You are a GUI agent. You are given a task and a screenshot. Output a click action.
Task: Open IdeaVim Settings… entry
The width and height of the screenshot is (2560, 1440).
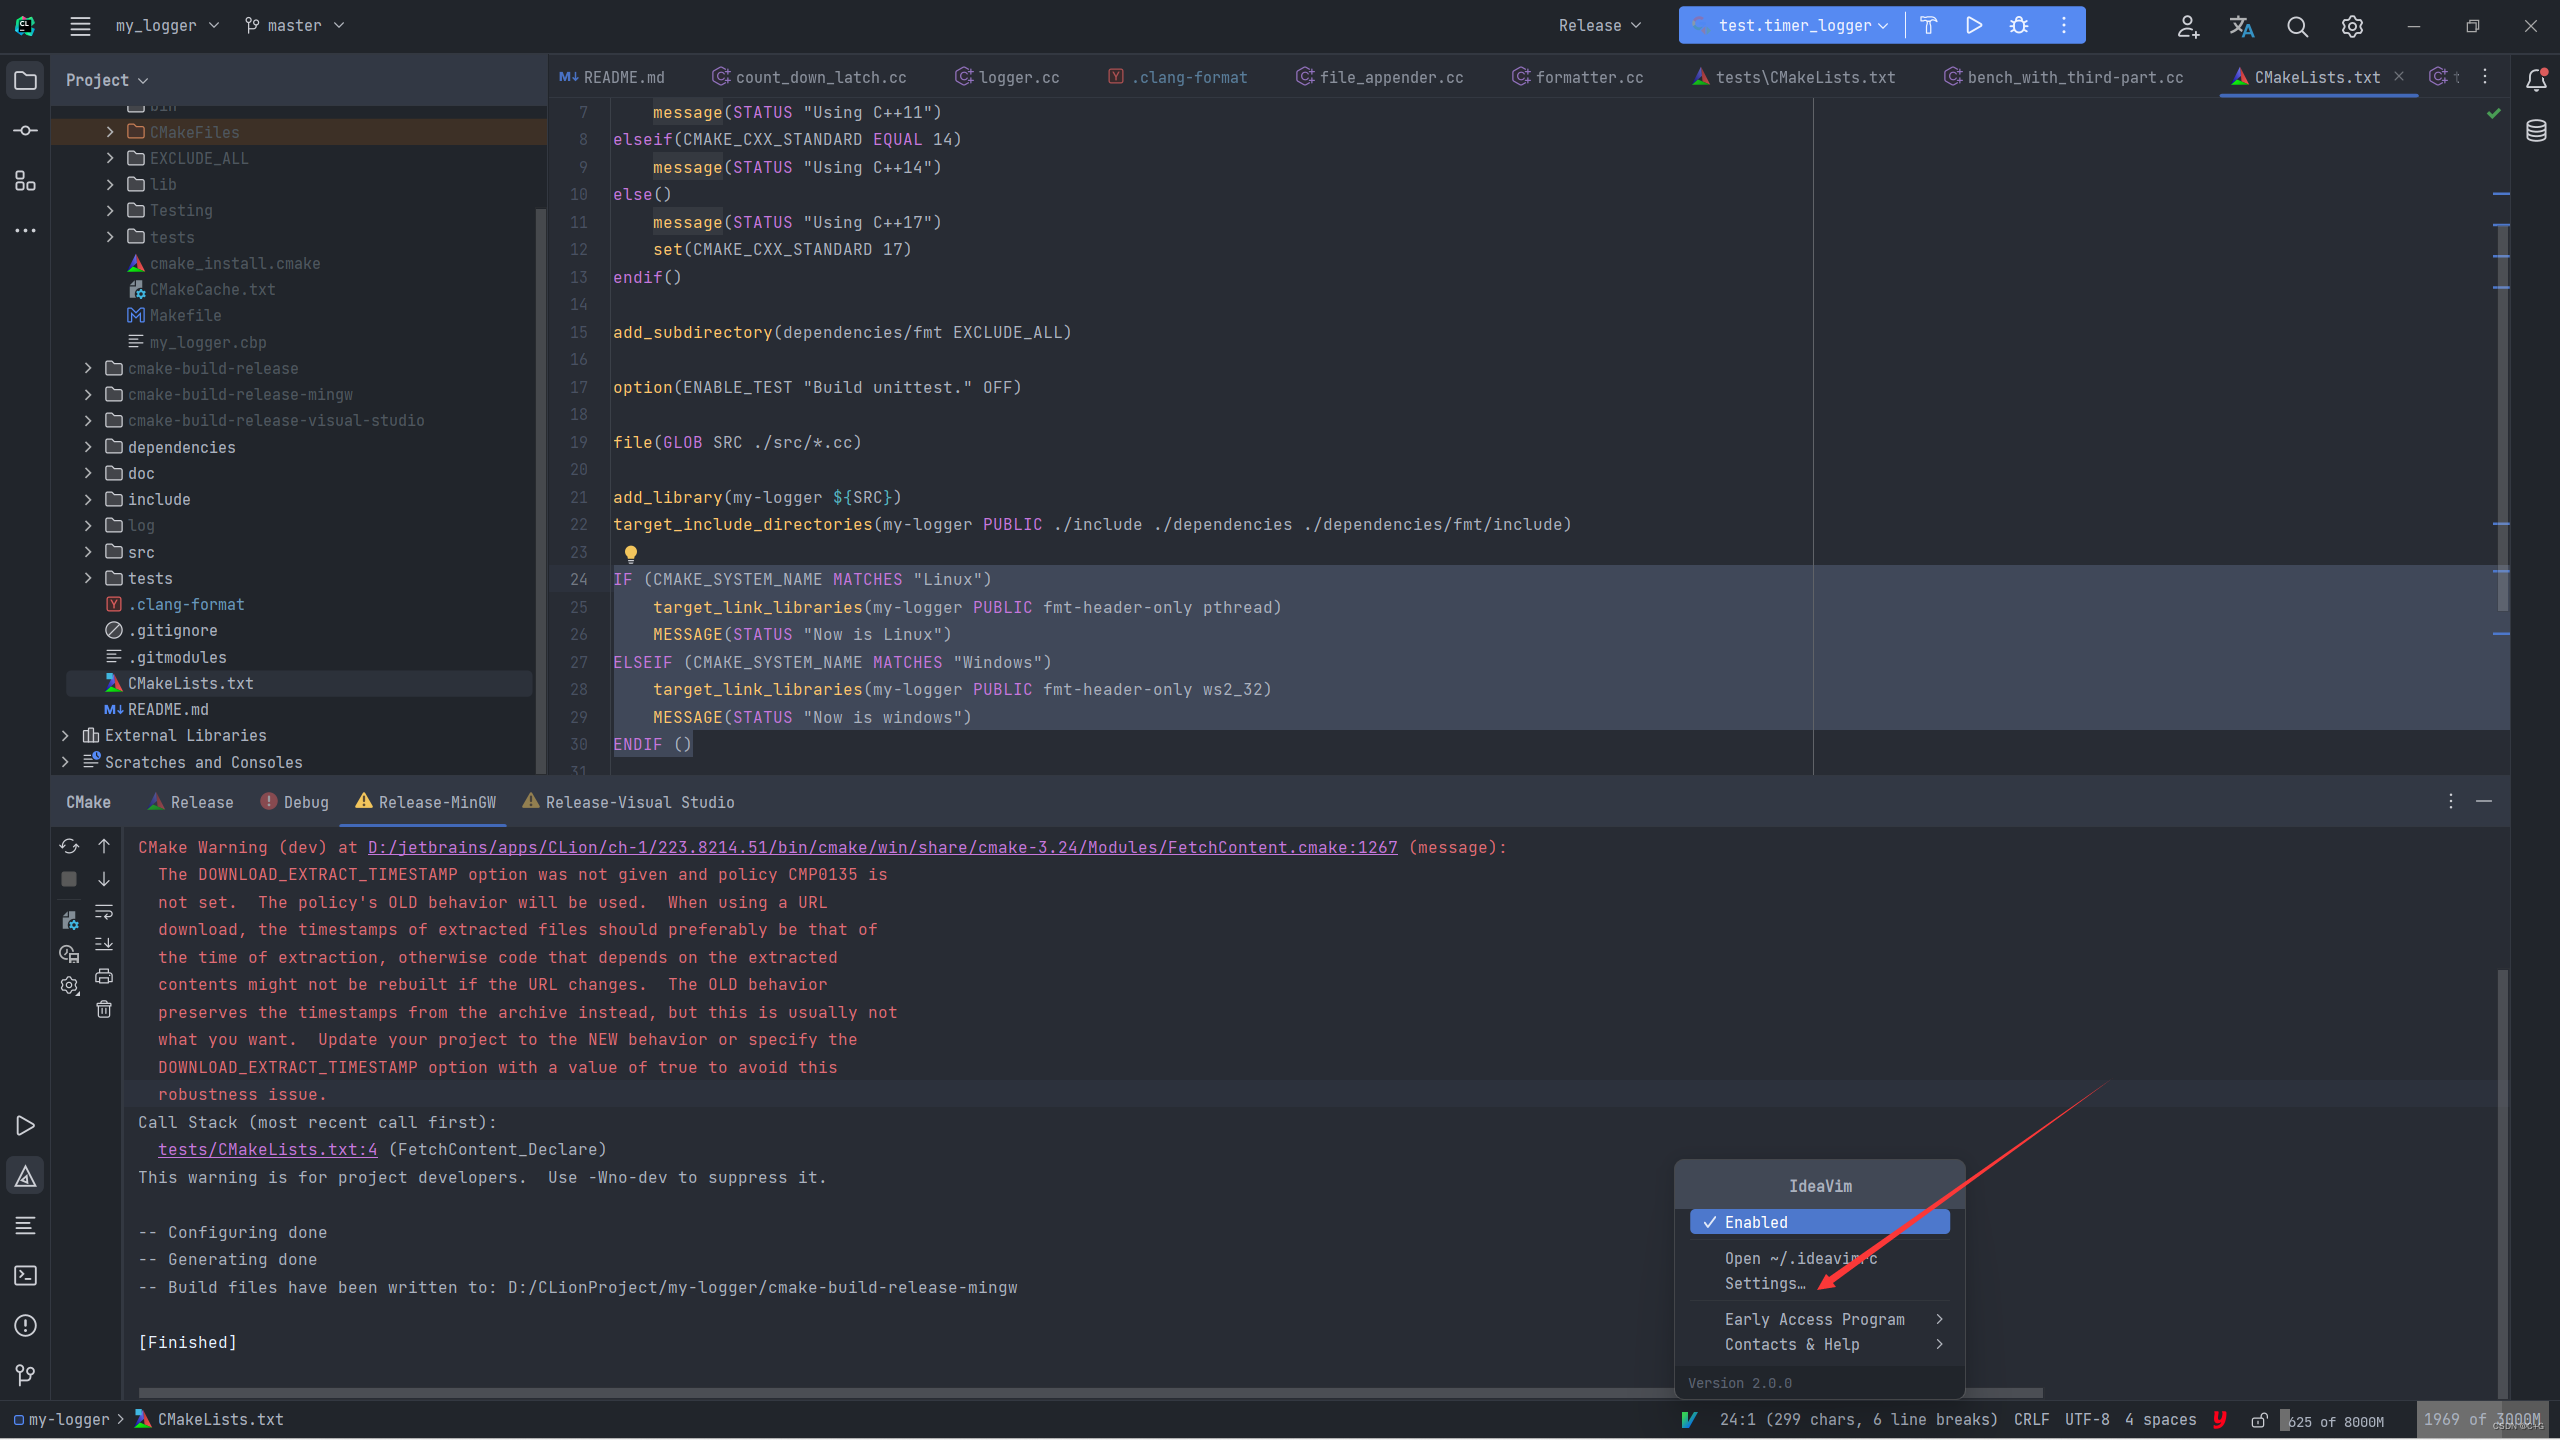(x=1819, y=1284)
